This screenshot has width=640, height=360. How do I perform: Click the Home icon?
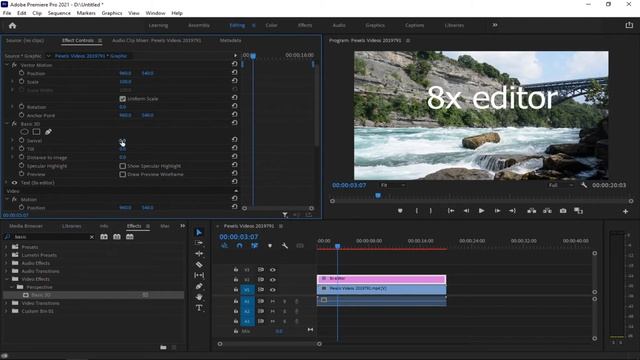[x=12, y=25]
